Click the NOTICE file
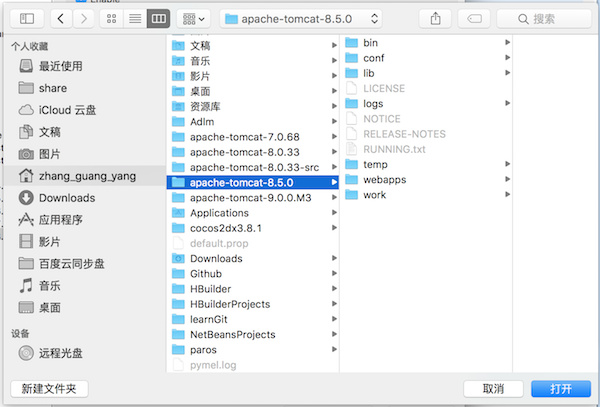The width and height of the screenshot is (600, 407). [x=426, y=119]
